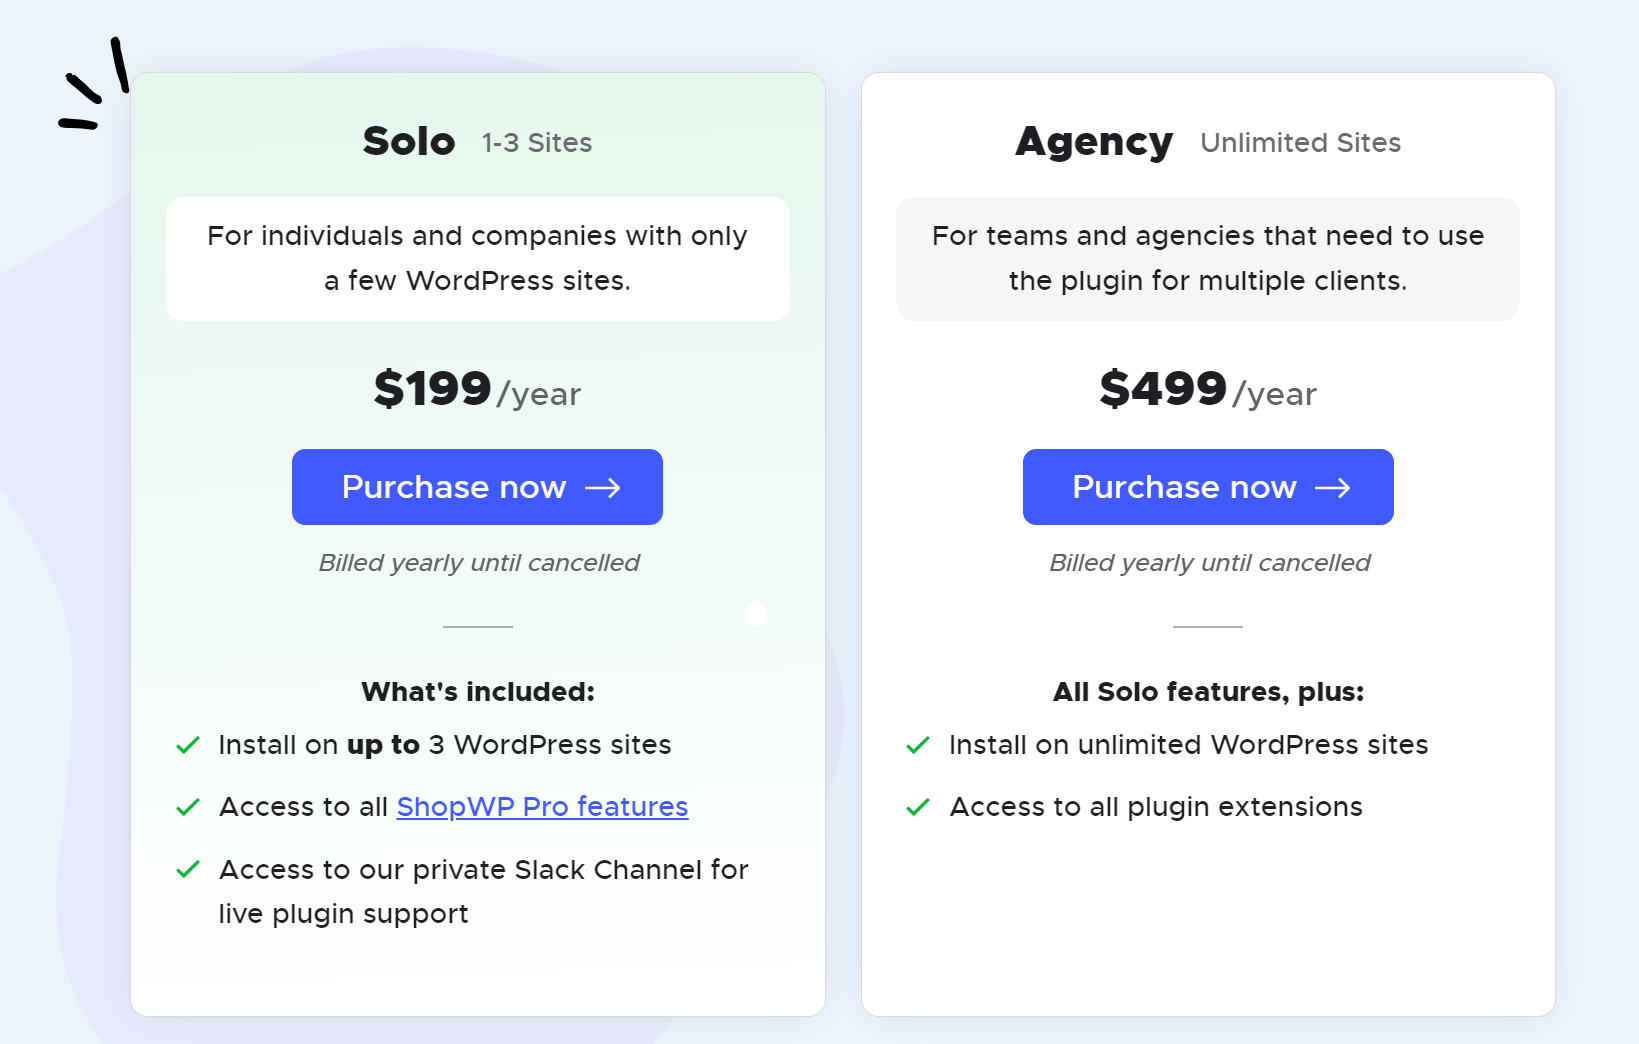Click 'What's included:' heading
The width and height of the screenshot is (1639, 1044).
click(x=477, y=692)
